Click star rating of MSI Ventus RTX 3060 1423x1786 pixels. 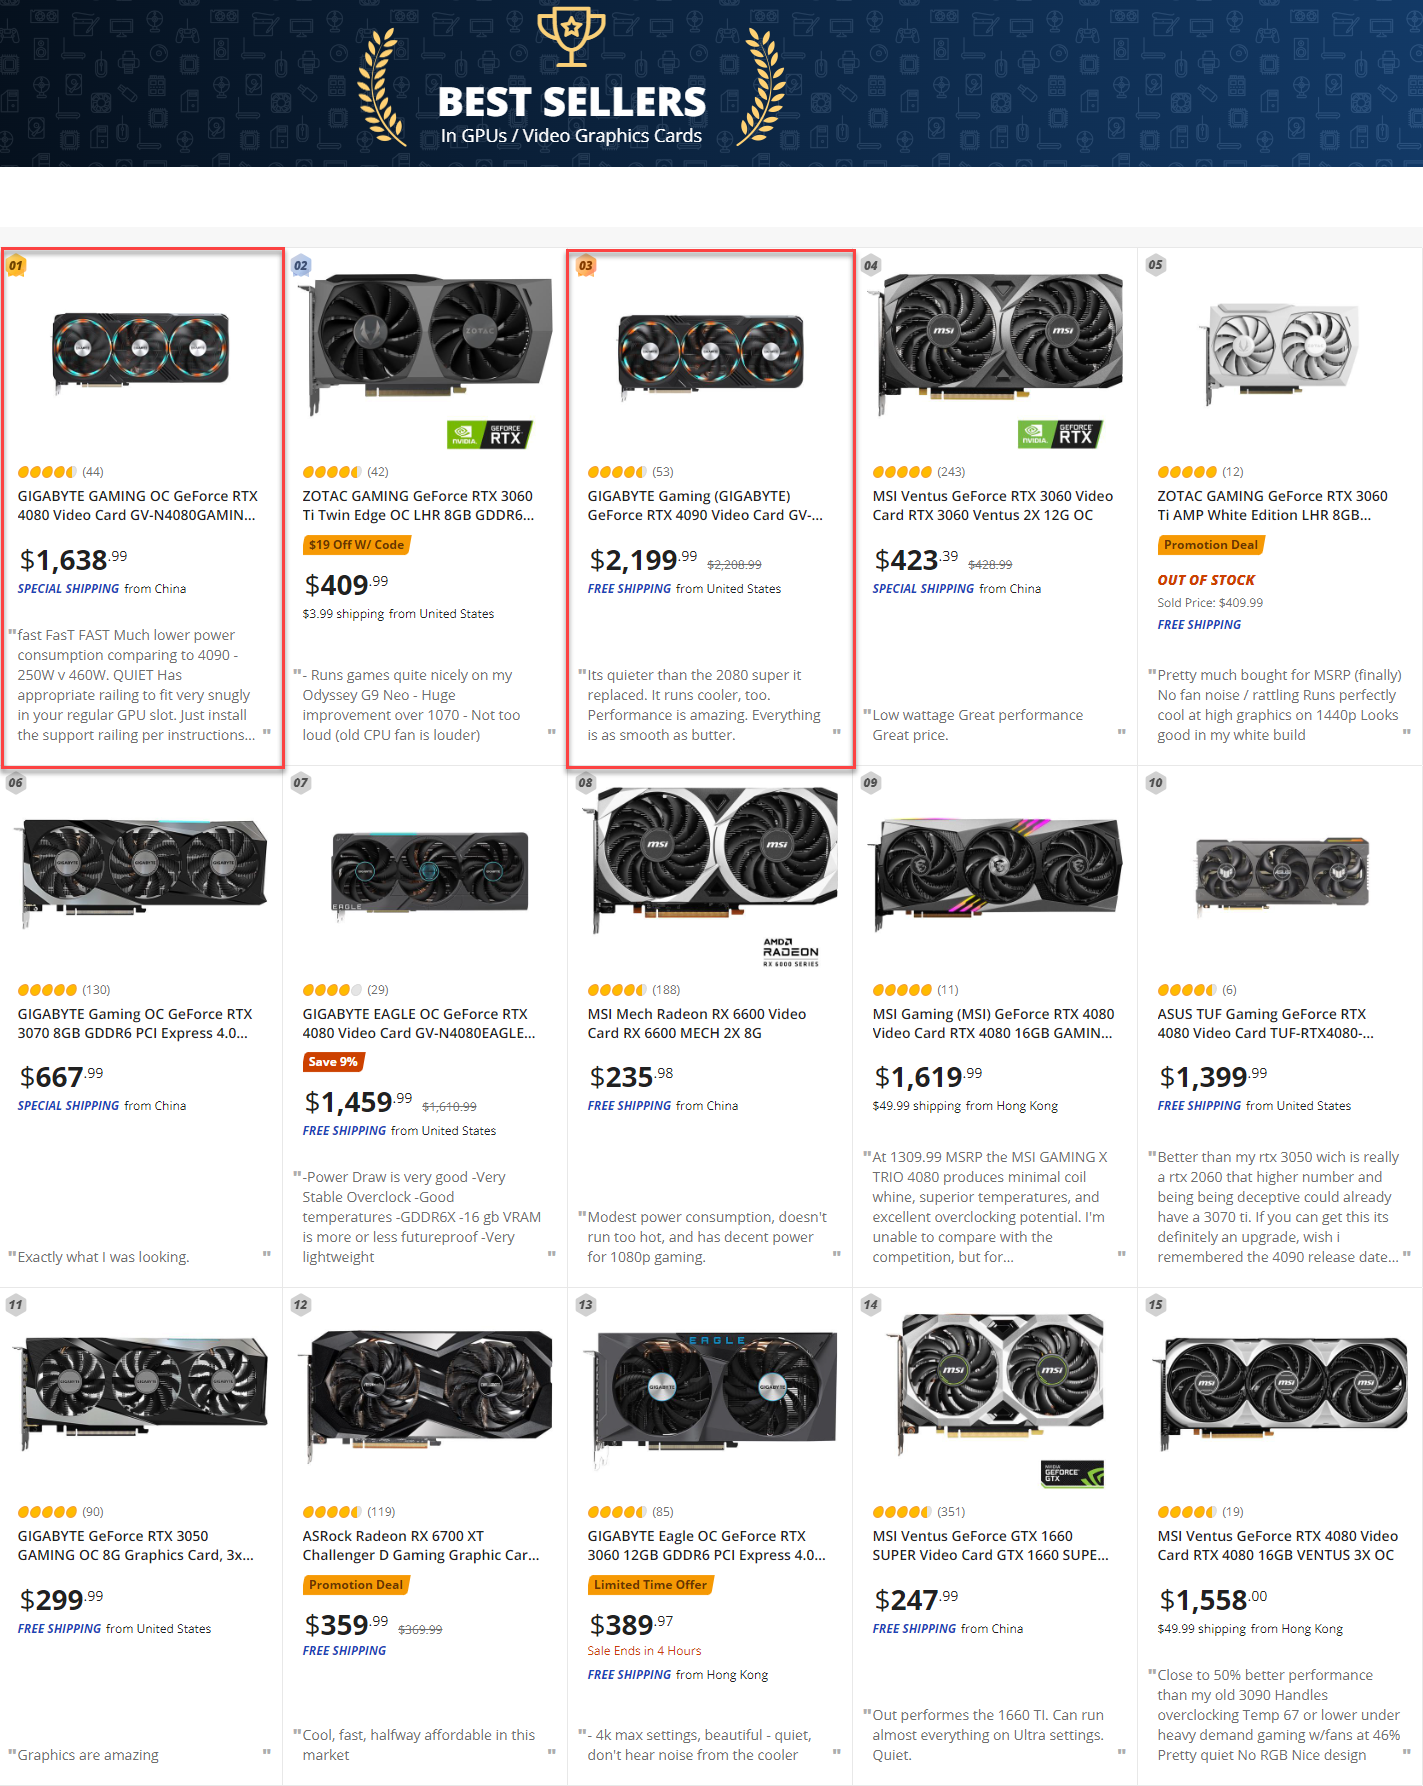click(902, 472)
